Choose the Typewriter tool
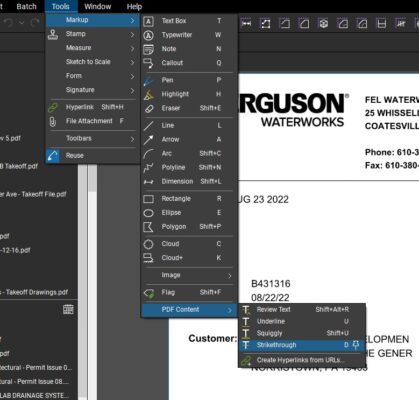This screenshot has width=419, height=400. [189, 35]
